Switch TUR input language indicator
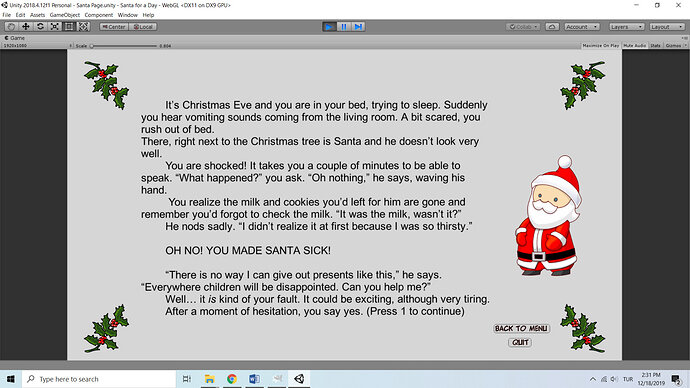The image size is (690, 388). point(628,379)
